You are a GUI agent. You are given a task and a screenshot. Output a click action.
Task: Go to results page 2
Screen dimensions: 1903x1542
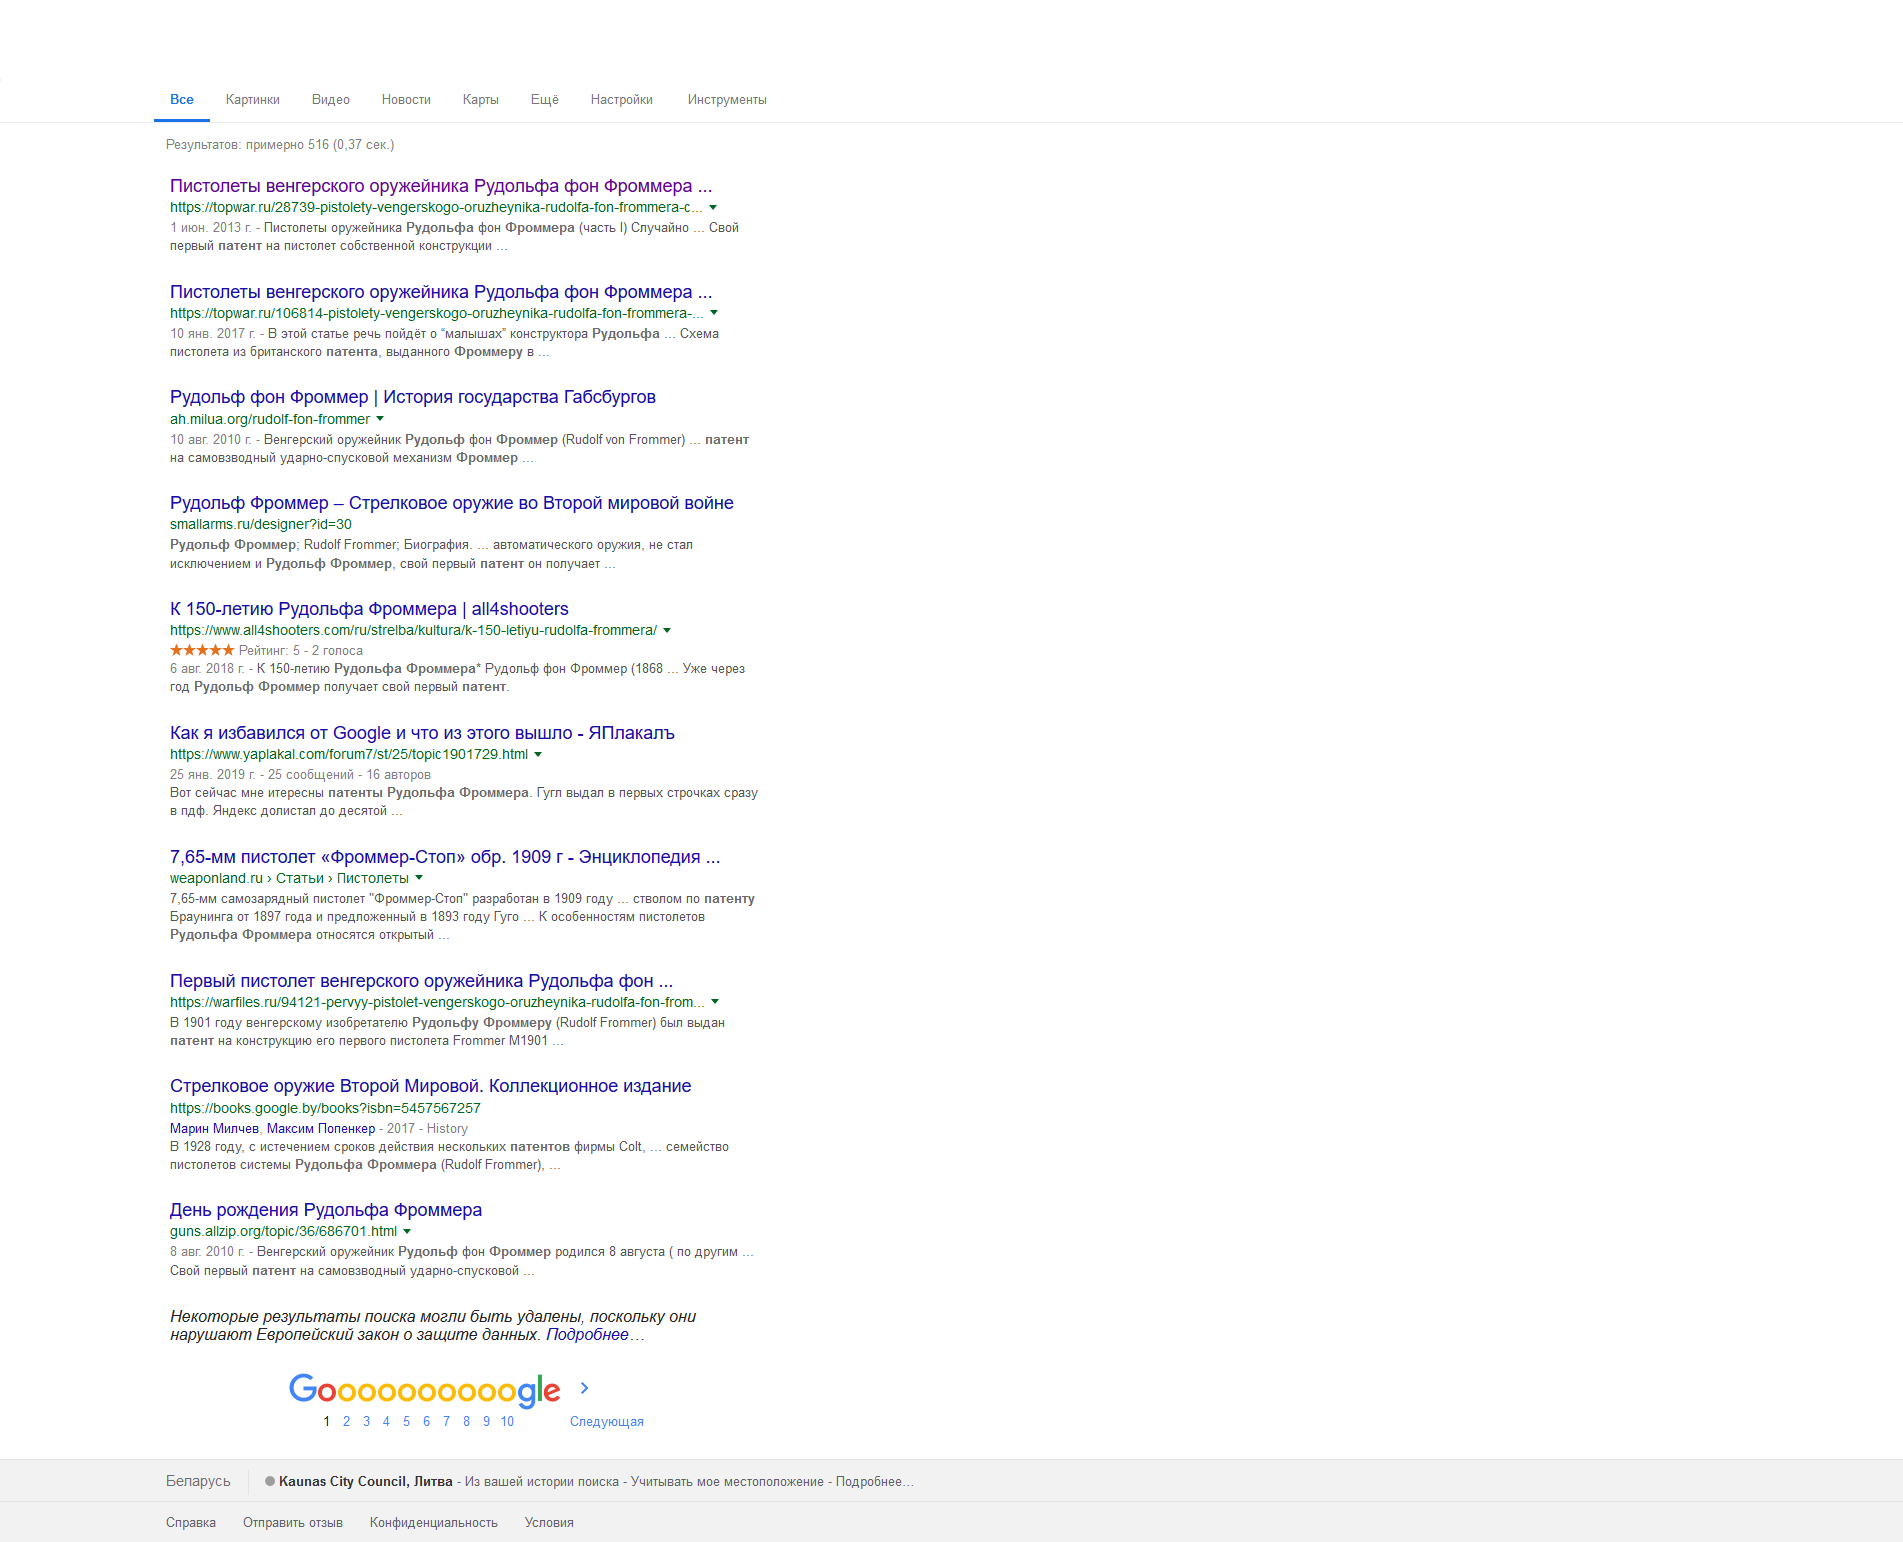click(346, 1422)
